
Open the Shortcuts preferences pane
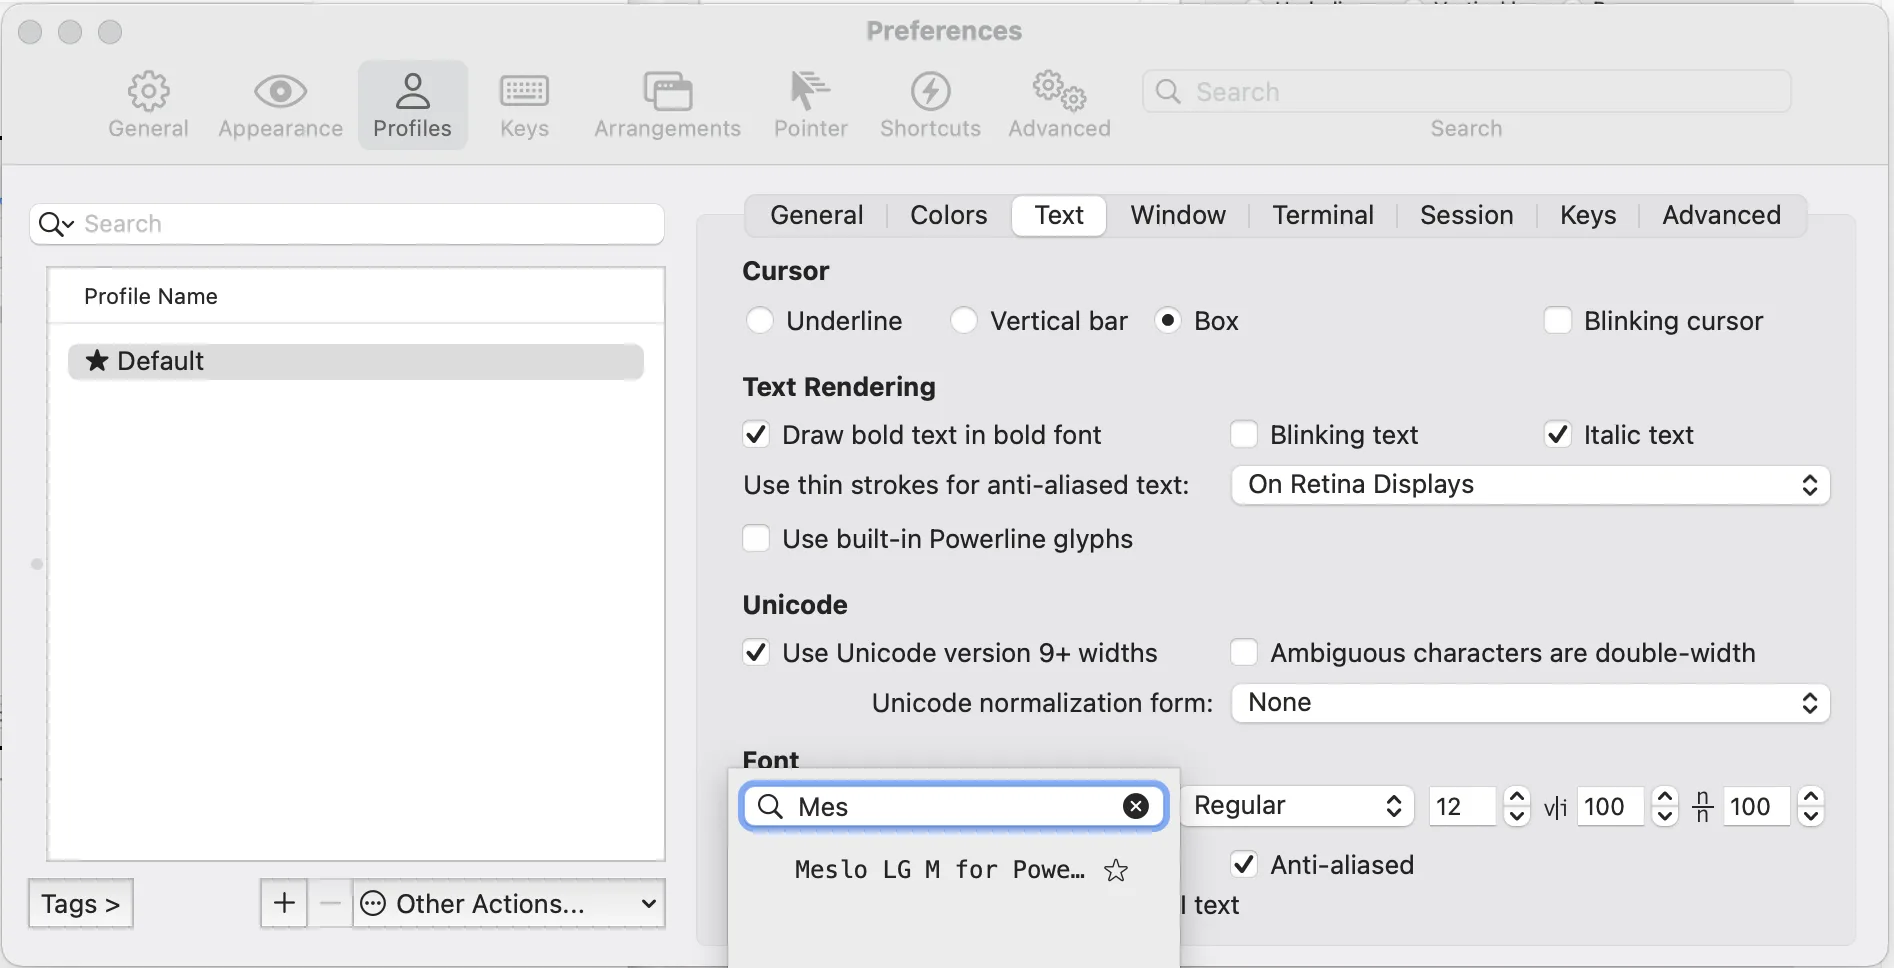tap(930, 105)
